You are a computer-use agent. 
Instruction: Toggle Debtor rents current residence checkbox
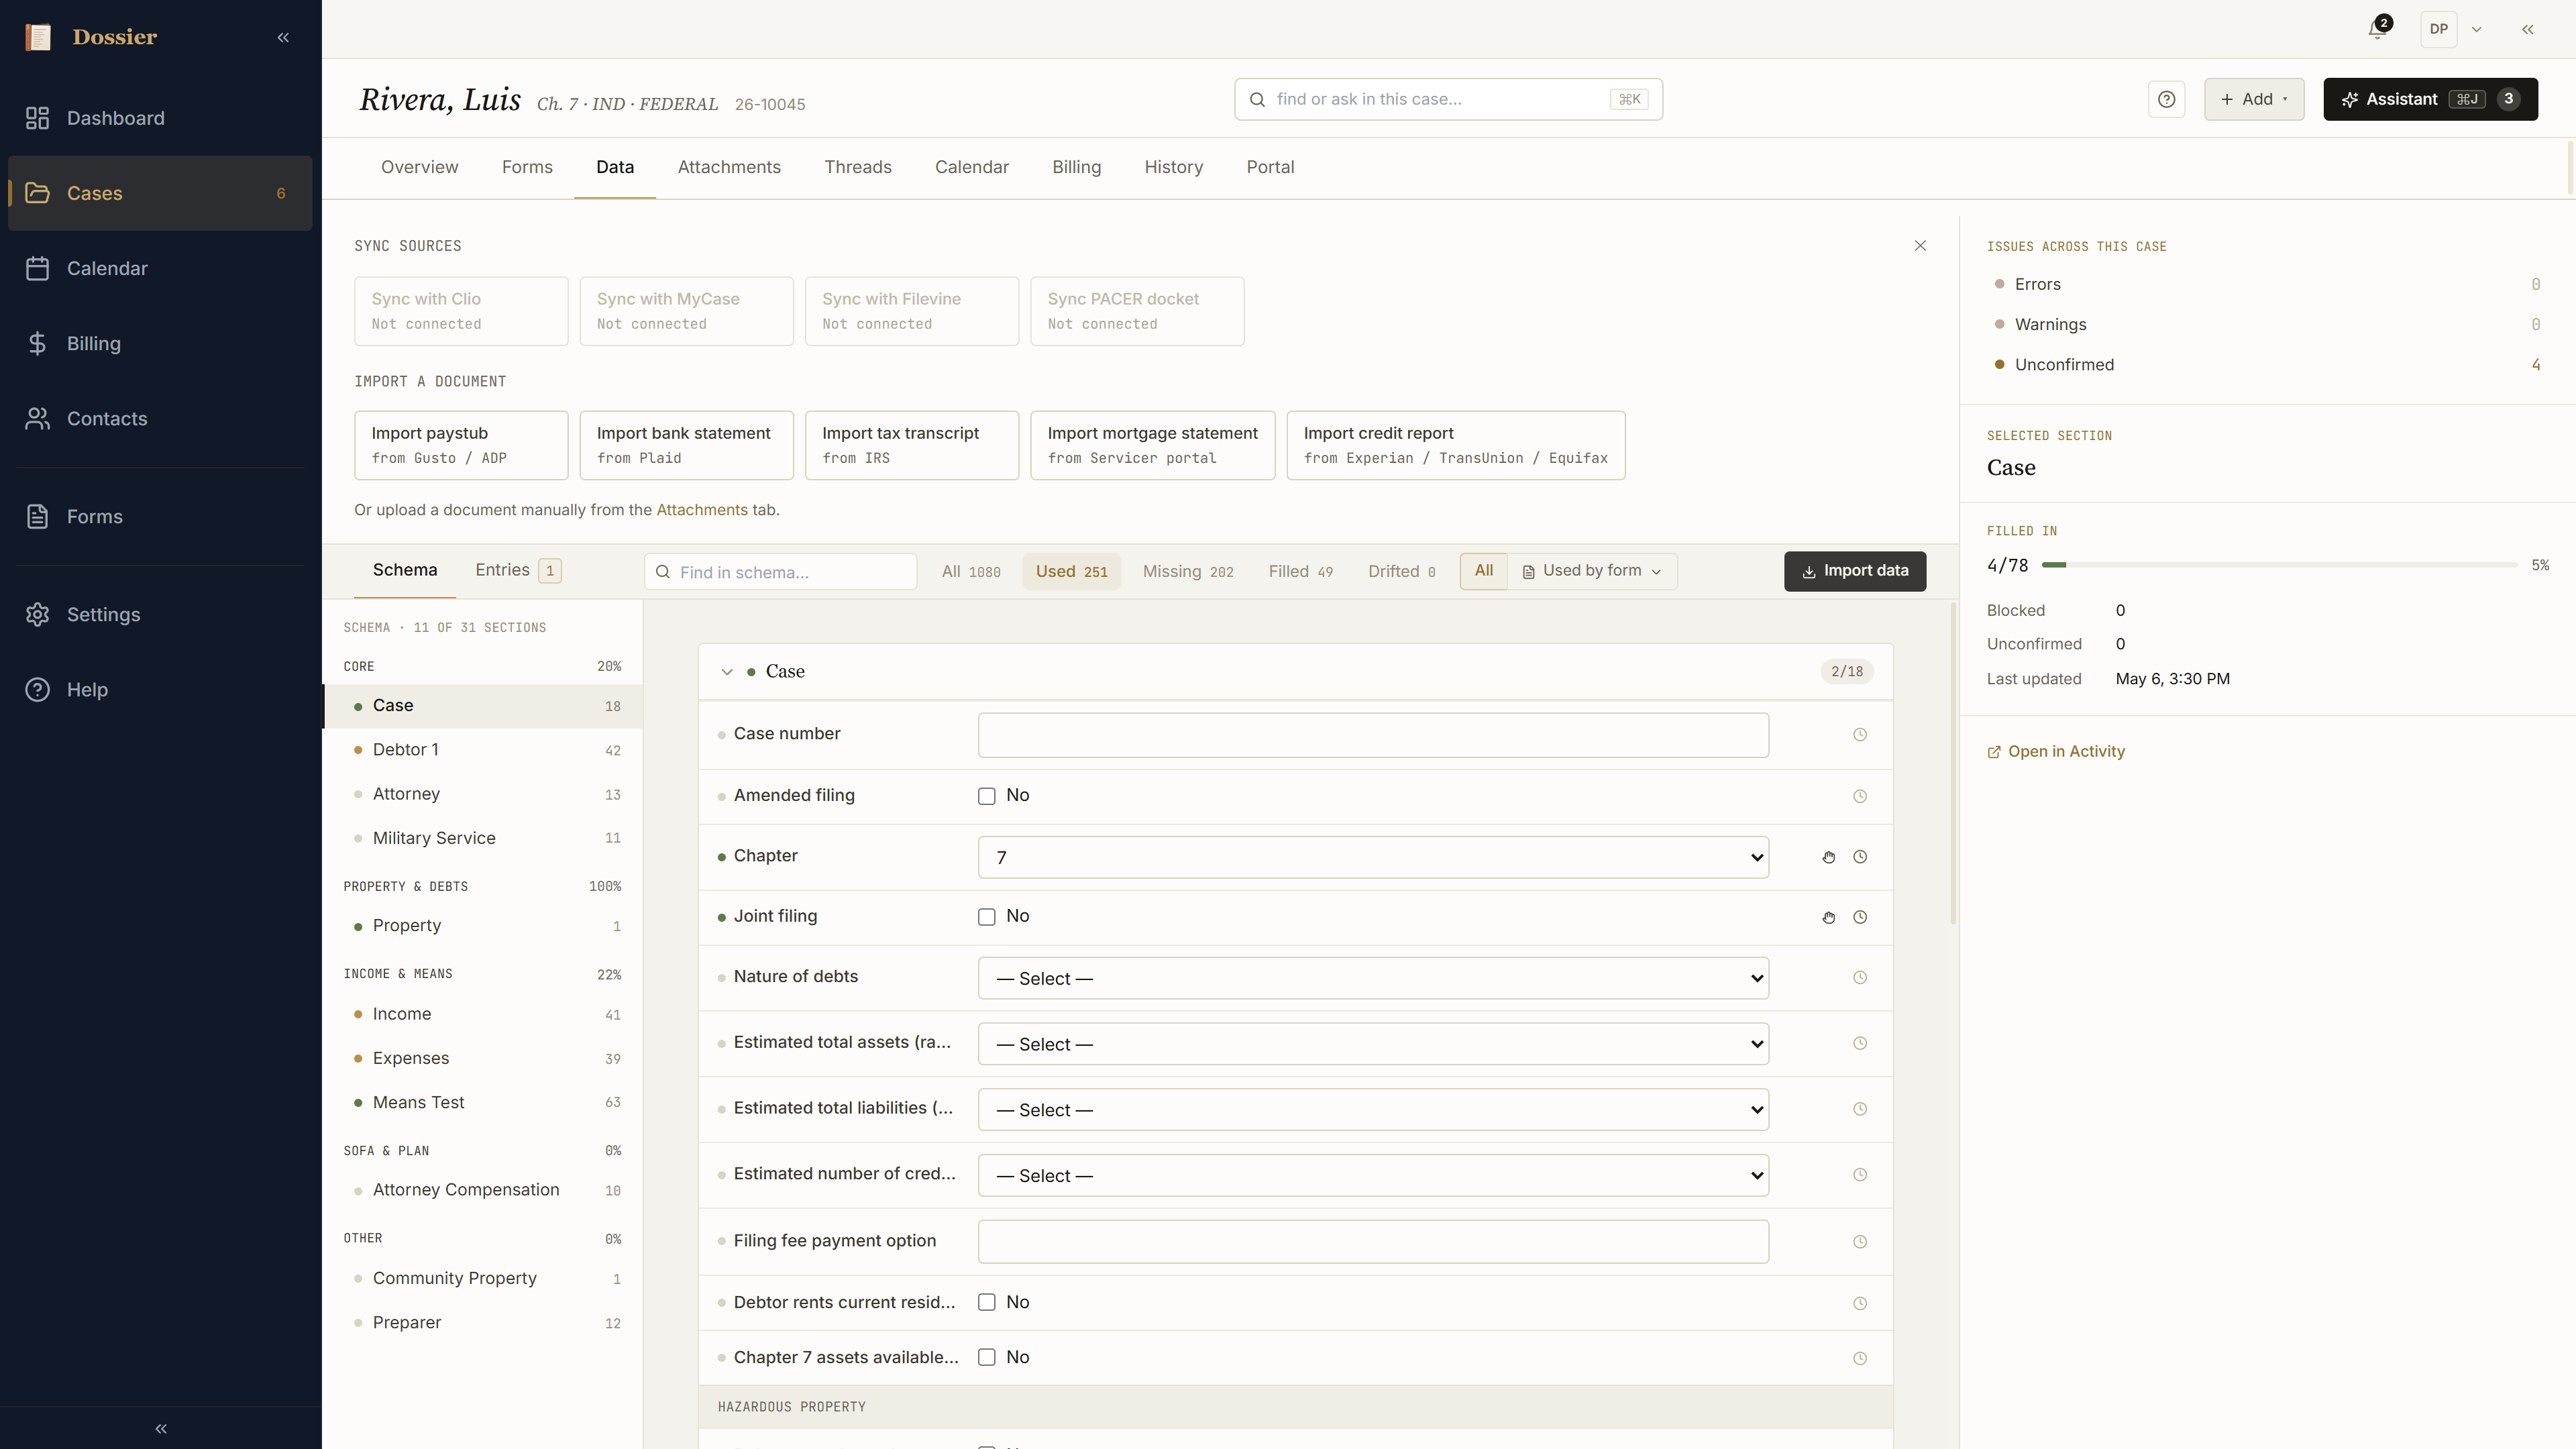tap(987, 1302)
